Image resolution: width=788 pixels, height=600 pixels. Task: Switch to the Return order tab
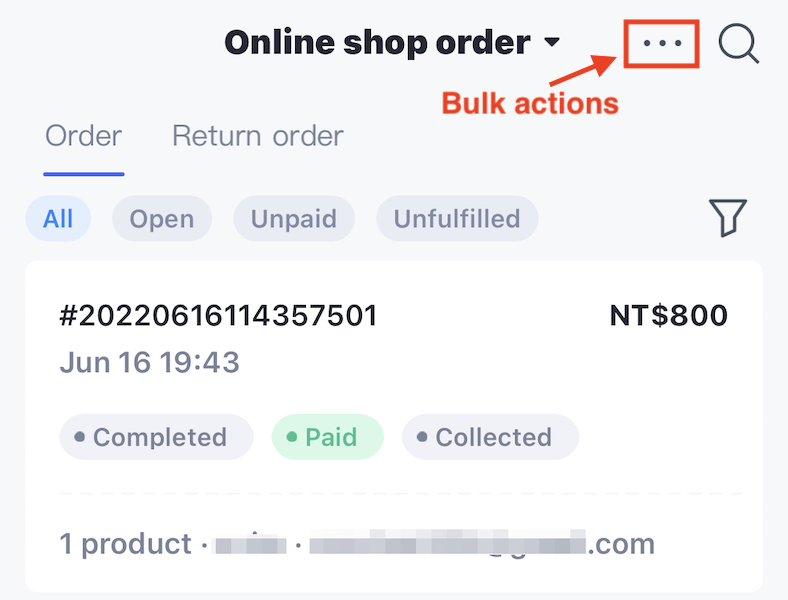pyautogui.click(x=258, y=136)
